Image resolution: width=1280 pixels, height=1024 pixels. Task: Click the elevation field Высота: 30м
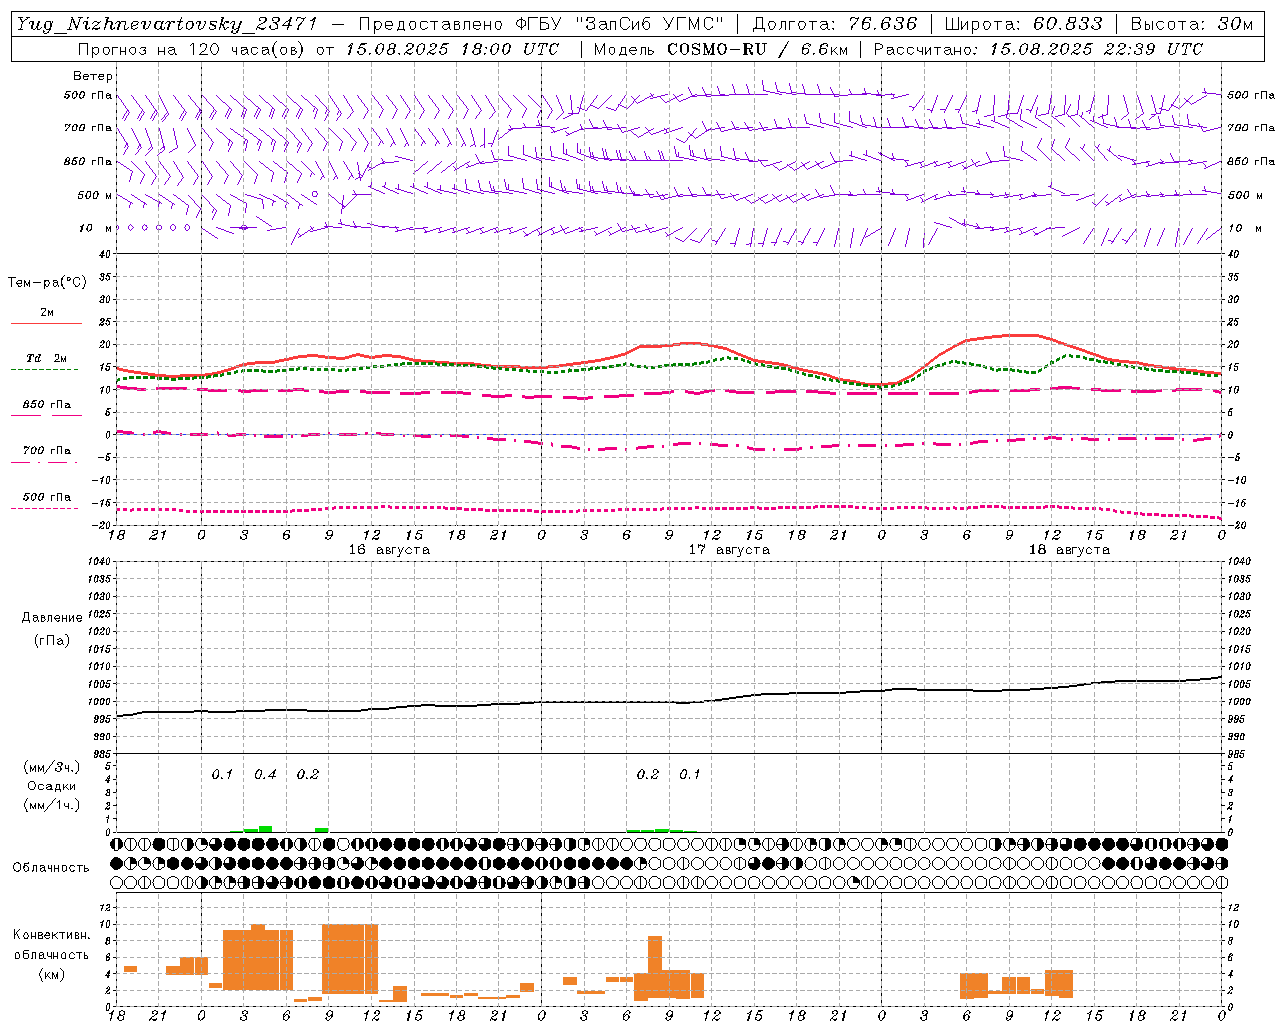1191,24
